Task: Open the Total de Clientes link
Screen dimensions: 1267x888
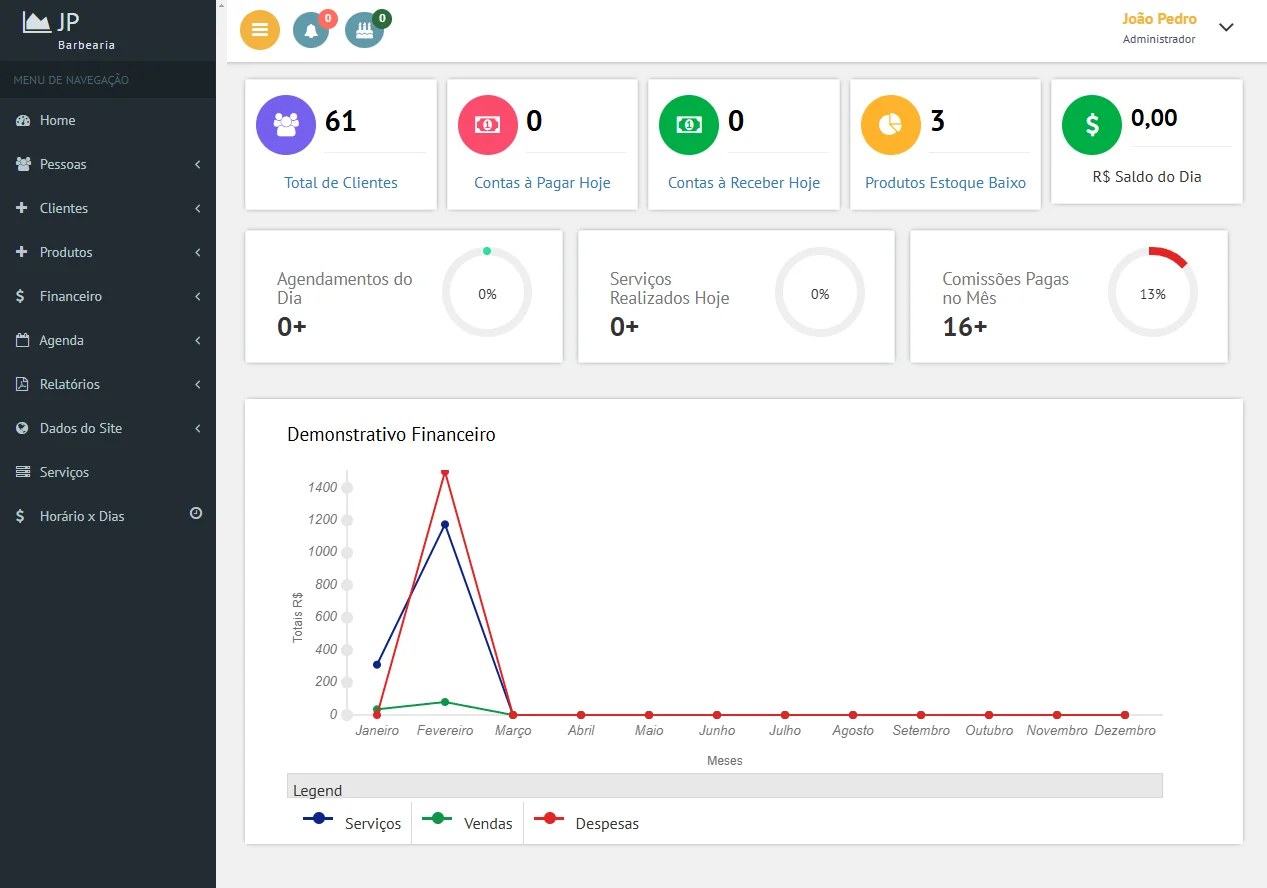Action: point(341,183)
